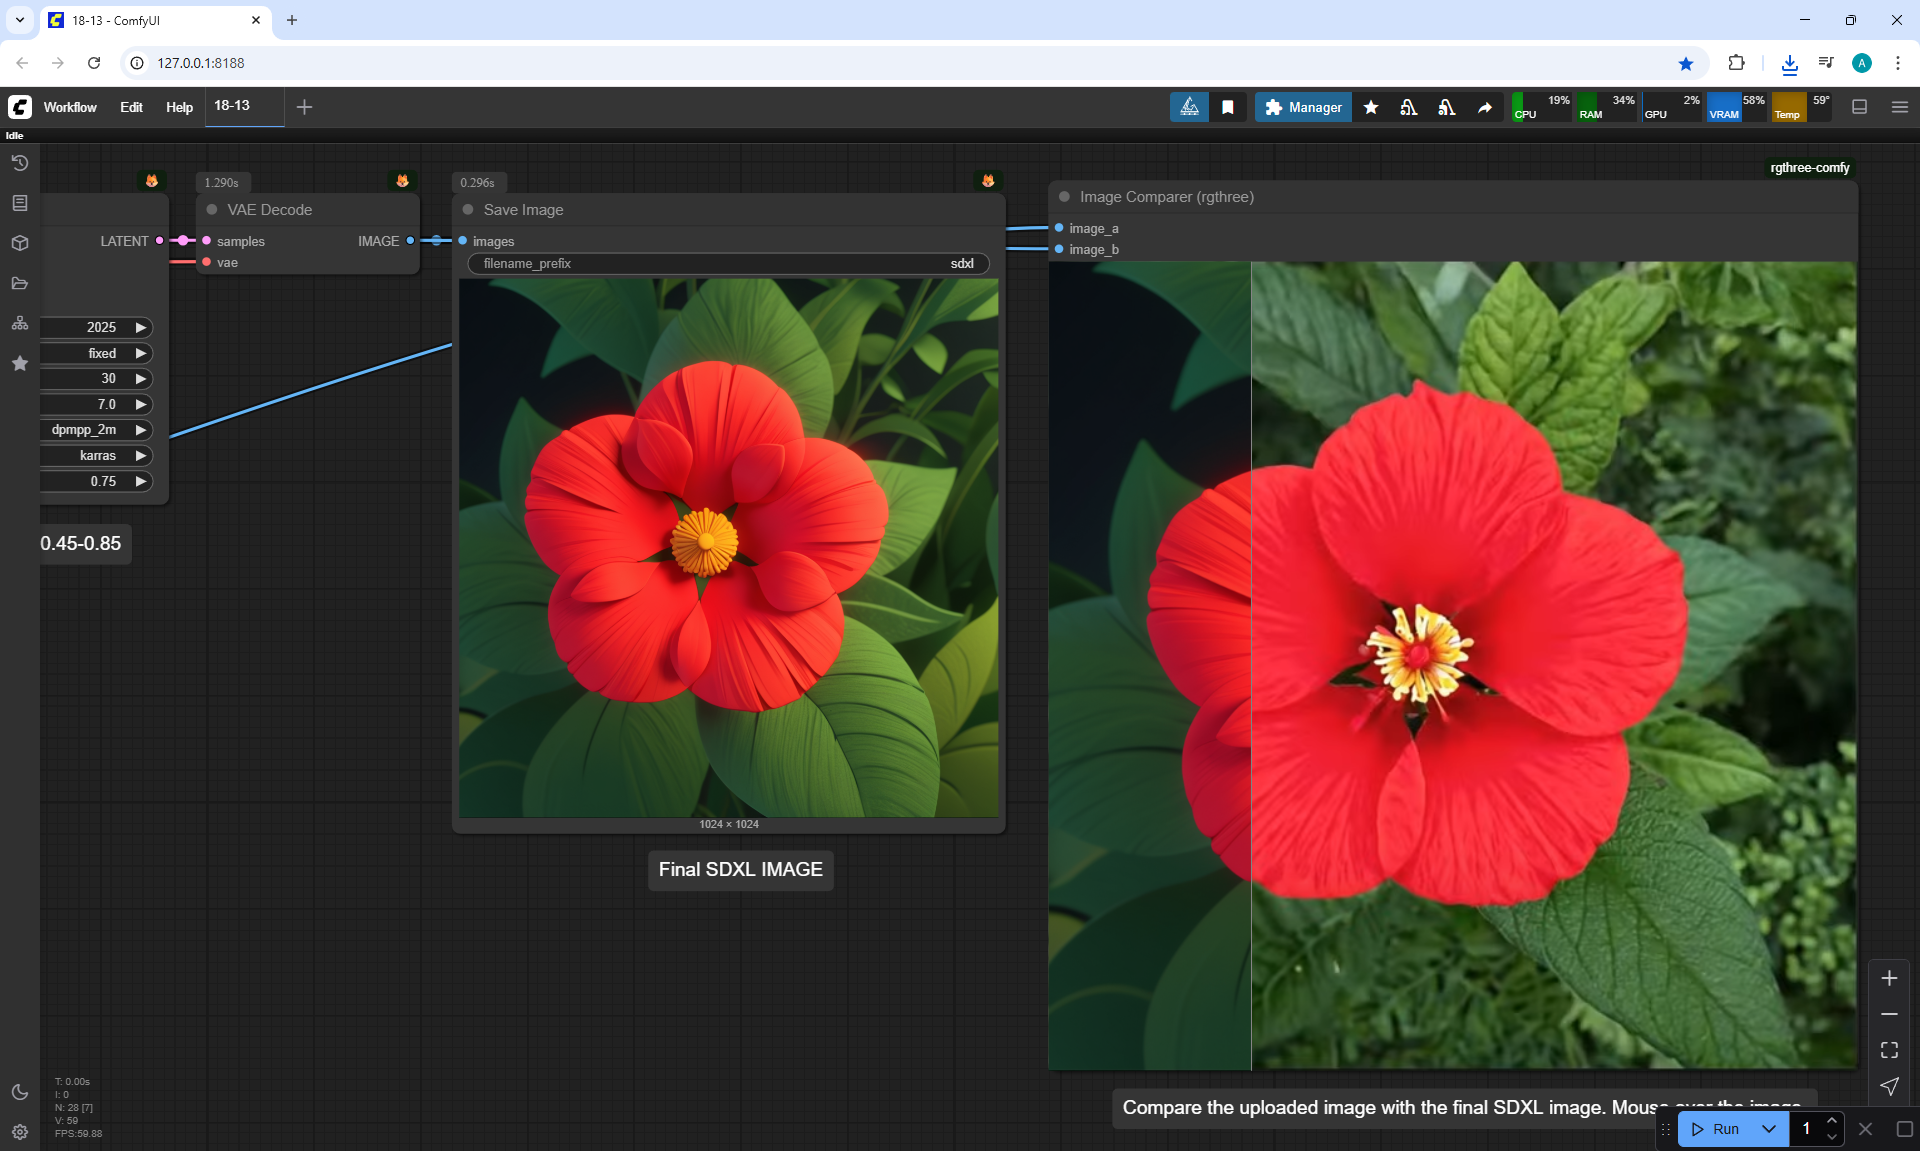Click the image comparer split slider preview
This screenshot has width=1920, height=1151.
1251,665
